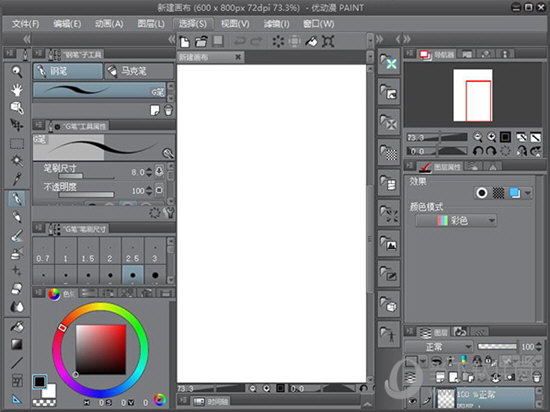Viewport: 550px width, 412px height.
Task: Select the Gradient tool
Action: (x=16, y=344)
